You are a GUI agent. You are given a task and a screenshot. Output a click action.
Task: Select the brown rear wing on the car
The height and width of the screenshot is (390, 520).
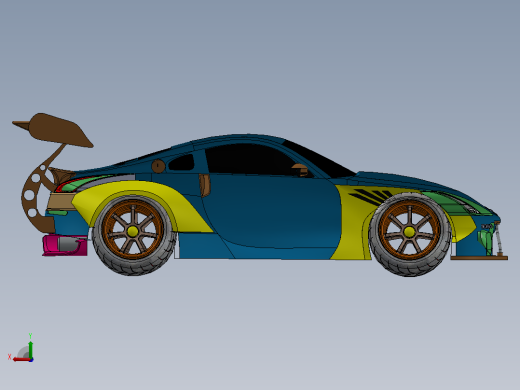(x=57, y=131)
